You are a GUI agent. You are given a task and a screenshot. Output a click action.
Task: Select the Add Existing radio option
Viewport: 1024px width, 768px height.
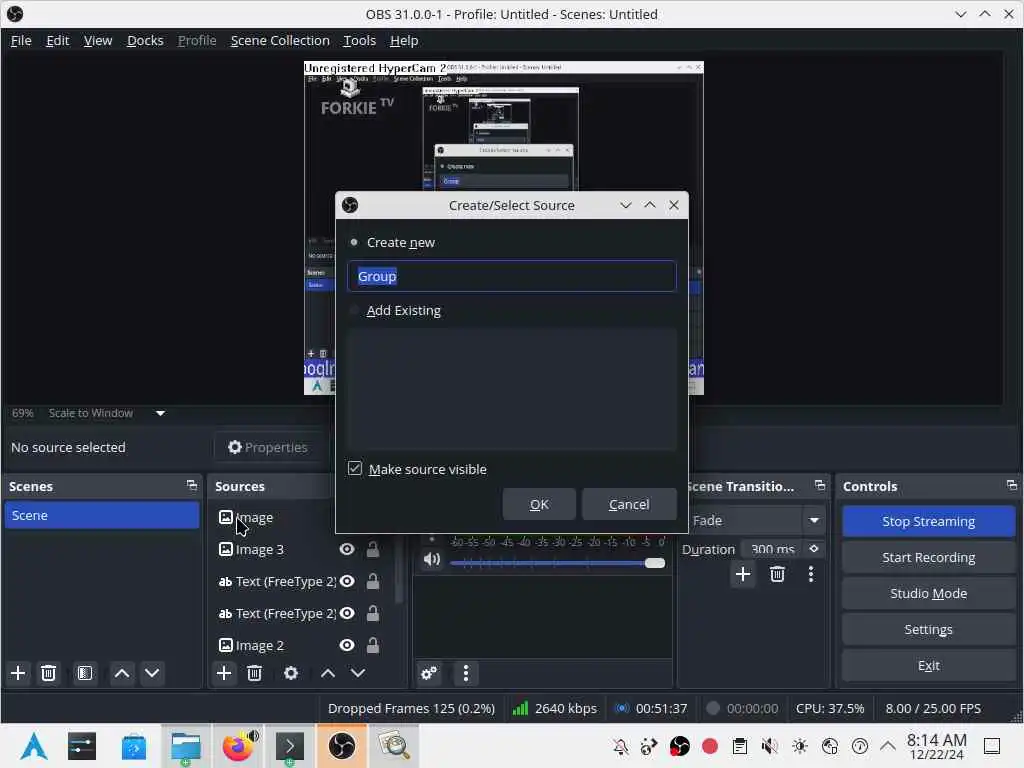354,310
